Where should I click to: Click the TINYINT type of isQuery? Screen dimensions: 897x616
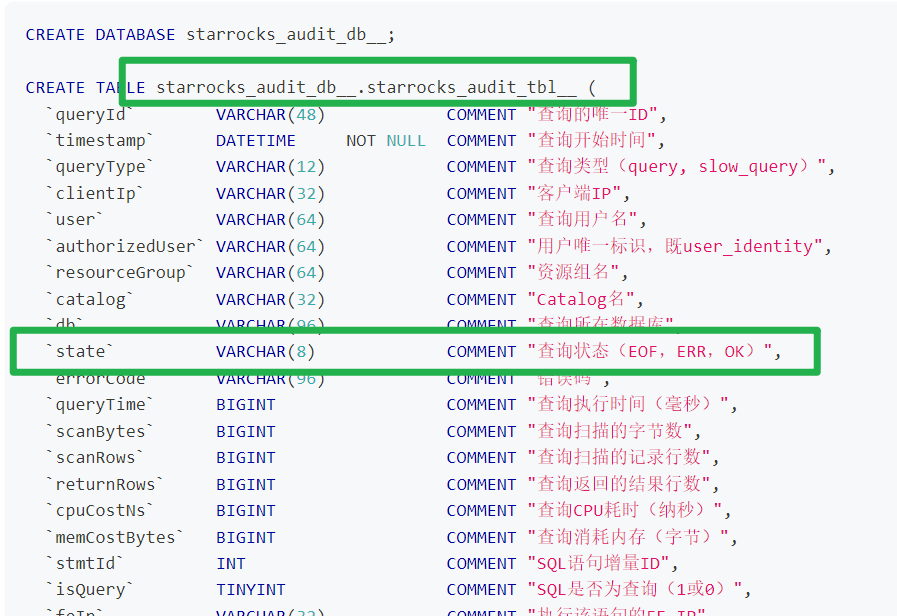tap(250, 589)
